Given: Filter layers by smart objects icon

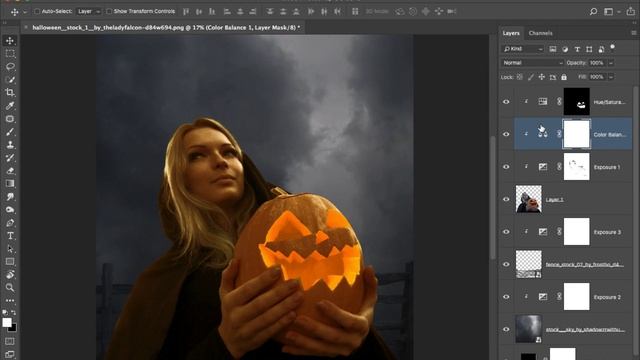Looking at the screenshot, I should coord(601,49).
